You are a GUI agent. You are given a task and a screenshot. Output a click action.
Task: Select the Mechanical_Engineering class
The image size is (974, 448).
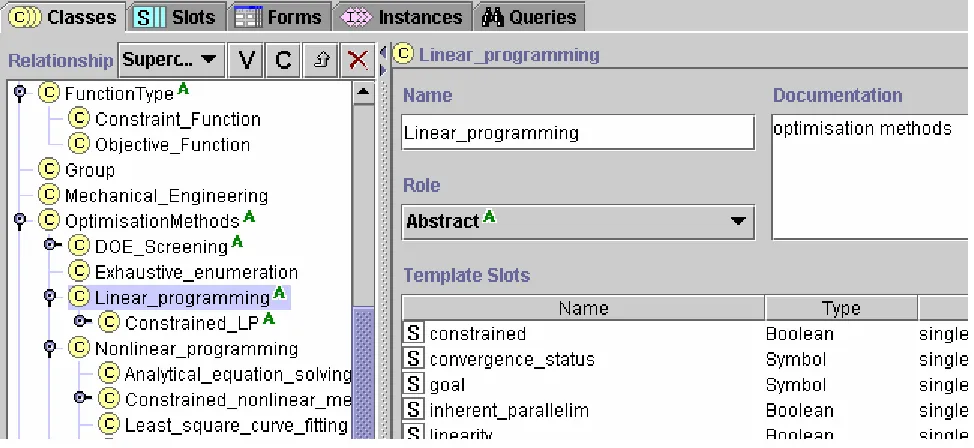point(166,196)
